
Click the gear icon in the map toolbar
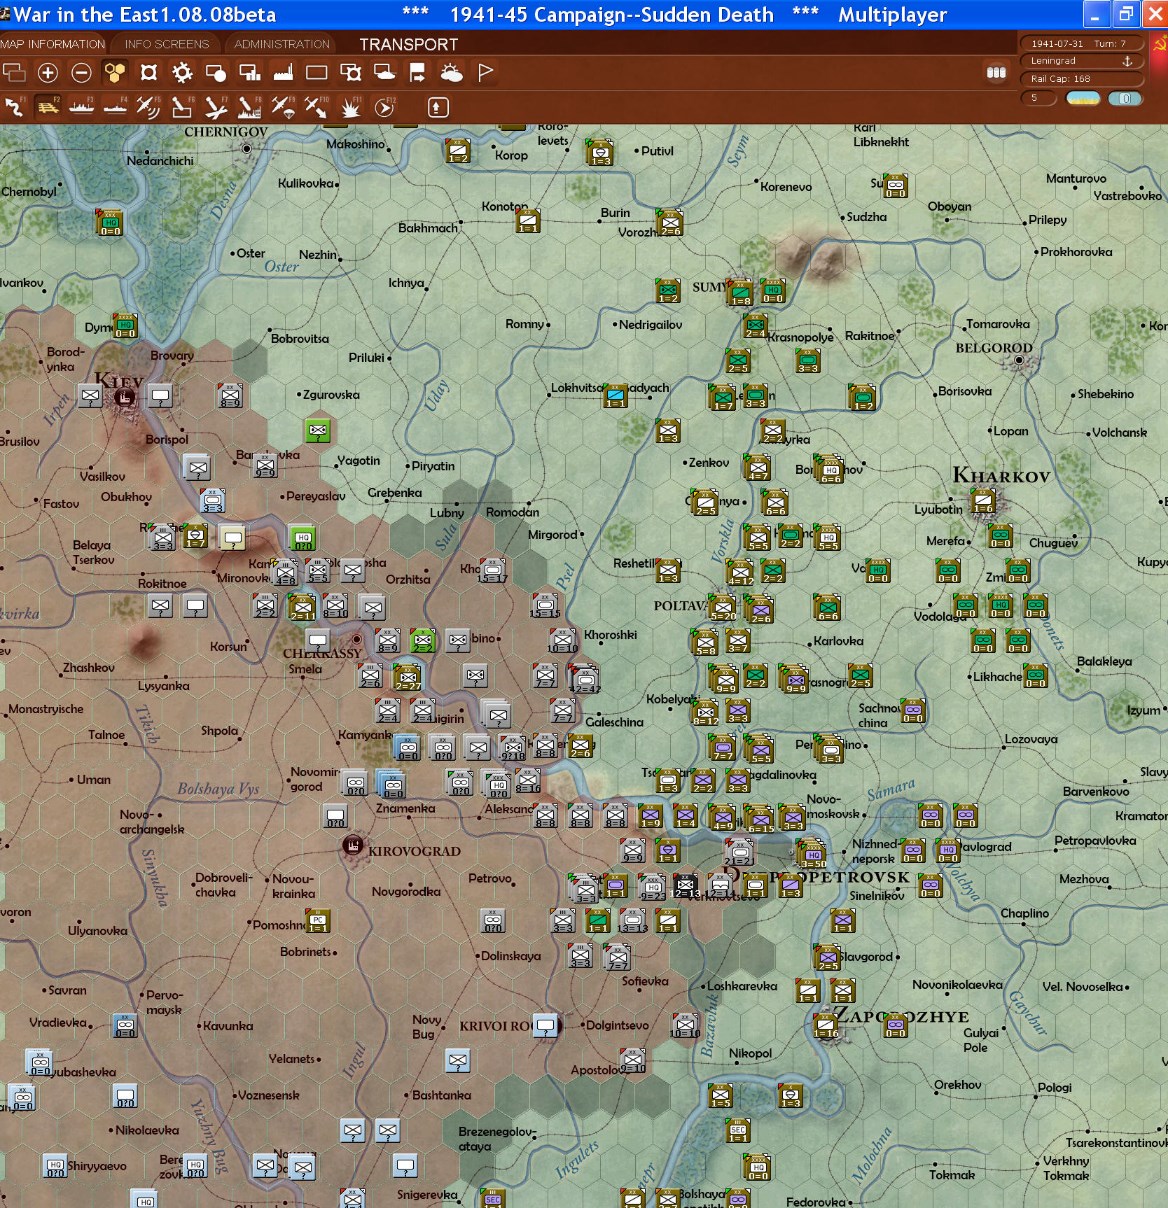click(x=182, y=72)
